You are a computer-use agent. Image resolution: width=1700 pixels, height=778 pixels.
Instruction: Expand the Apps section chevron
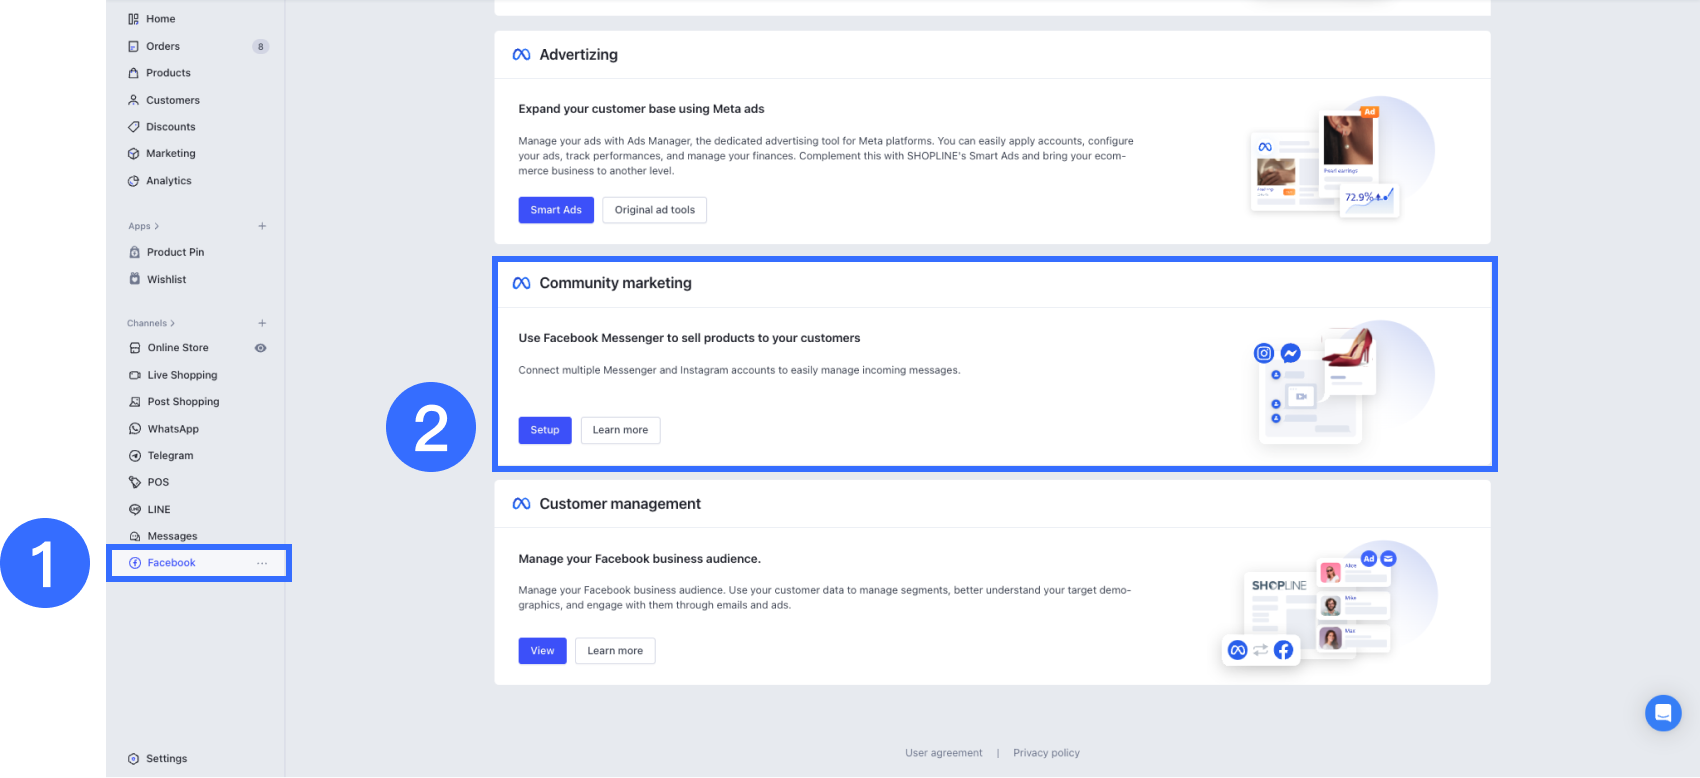[x=157, y=226]
